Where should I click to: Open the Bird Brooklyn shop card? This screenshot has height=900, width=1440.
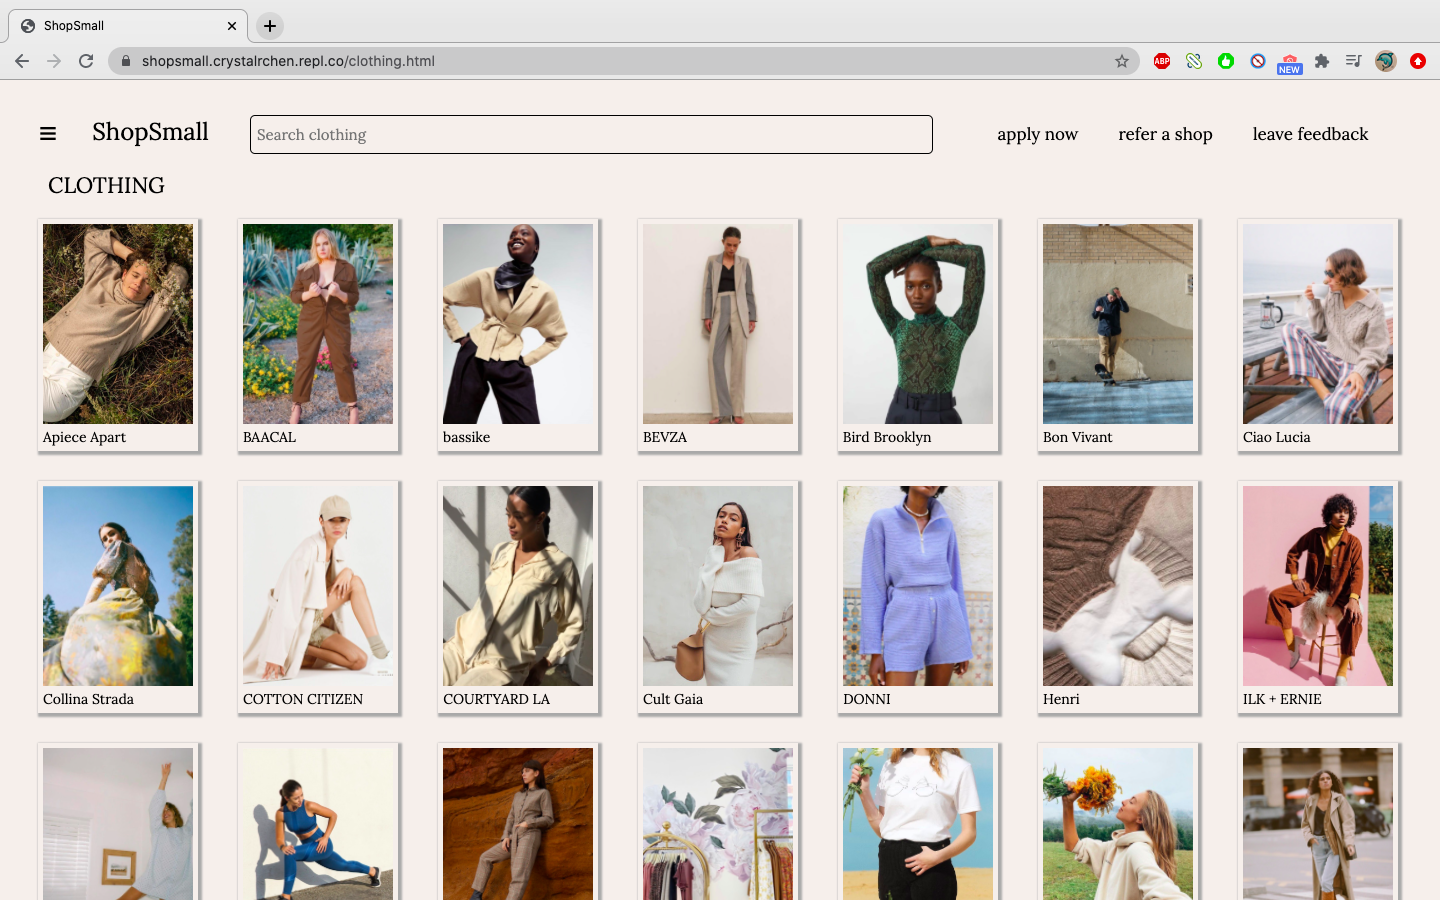(x=918, y=335)
